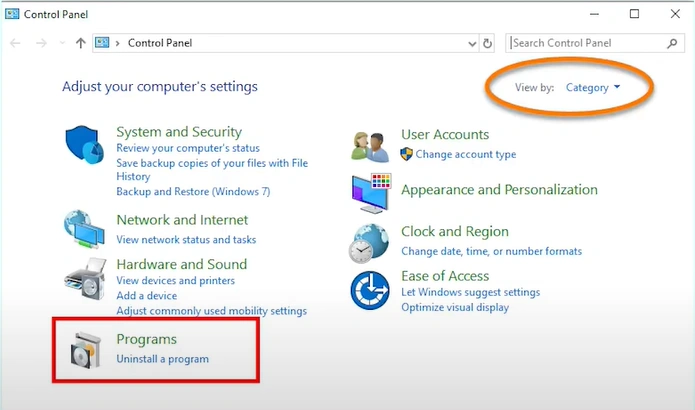Open Network and Internet category
Screen dimensions: 695x410
pos(182,220)
